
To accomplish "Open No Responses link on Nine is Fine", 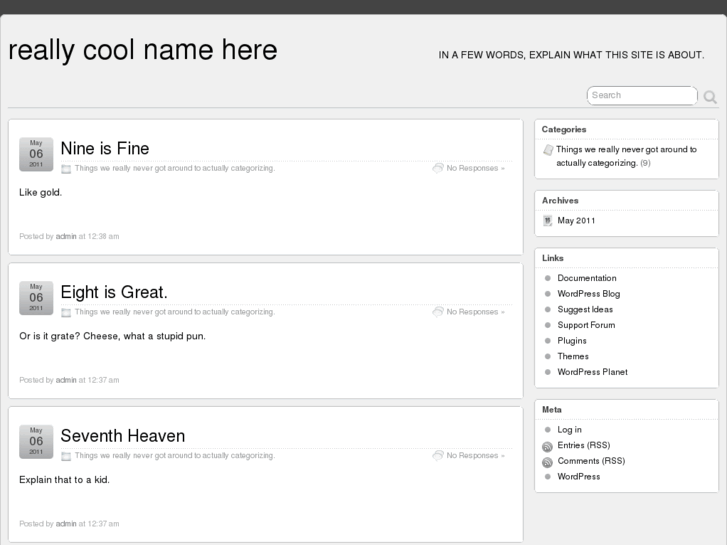I will click(475, 168).
